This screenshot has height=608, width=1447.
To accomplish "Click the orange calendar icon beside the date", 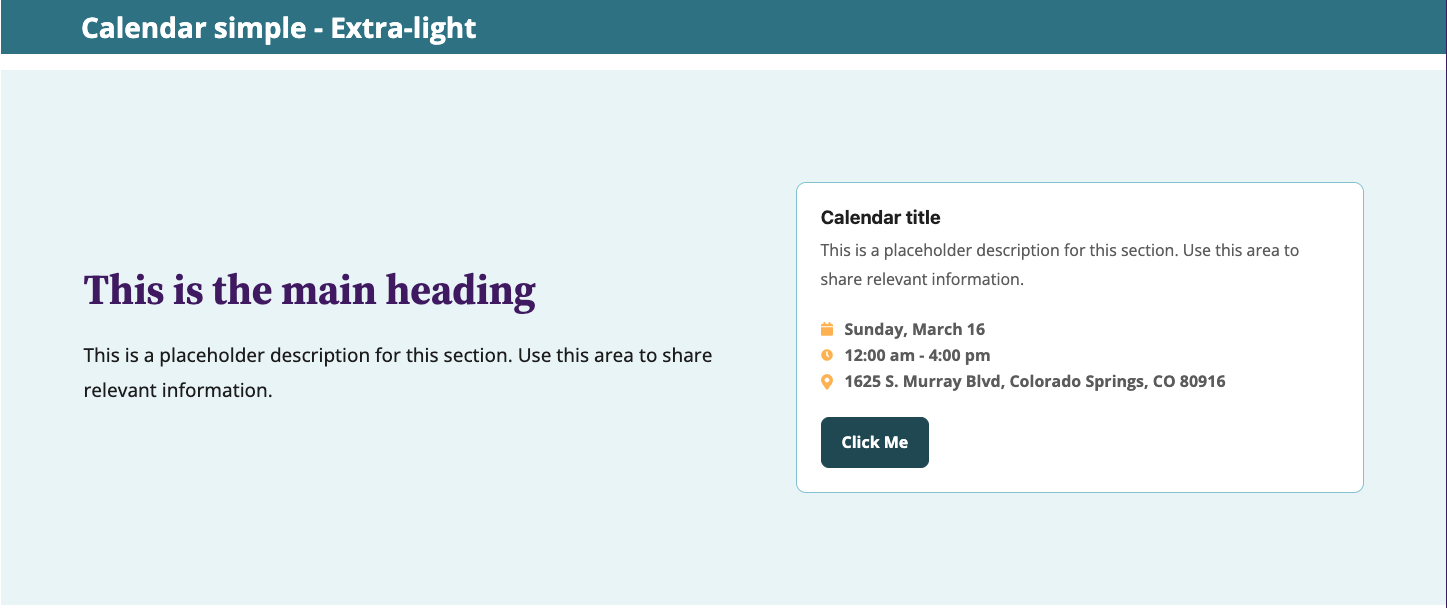I will click(x=827, y=329).
